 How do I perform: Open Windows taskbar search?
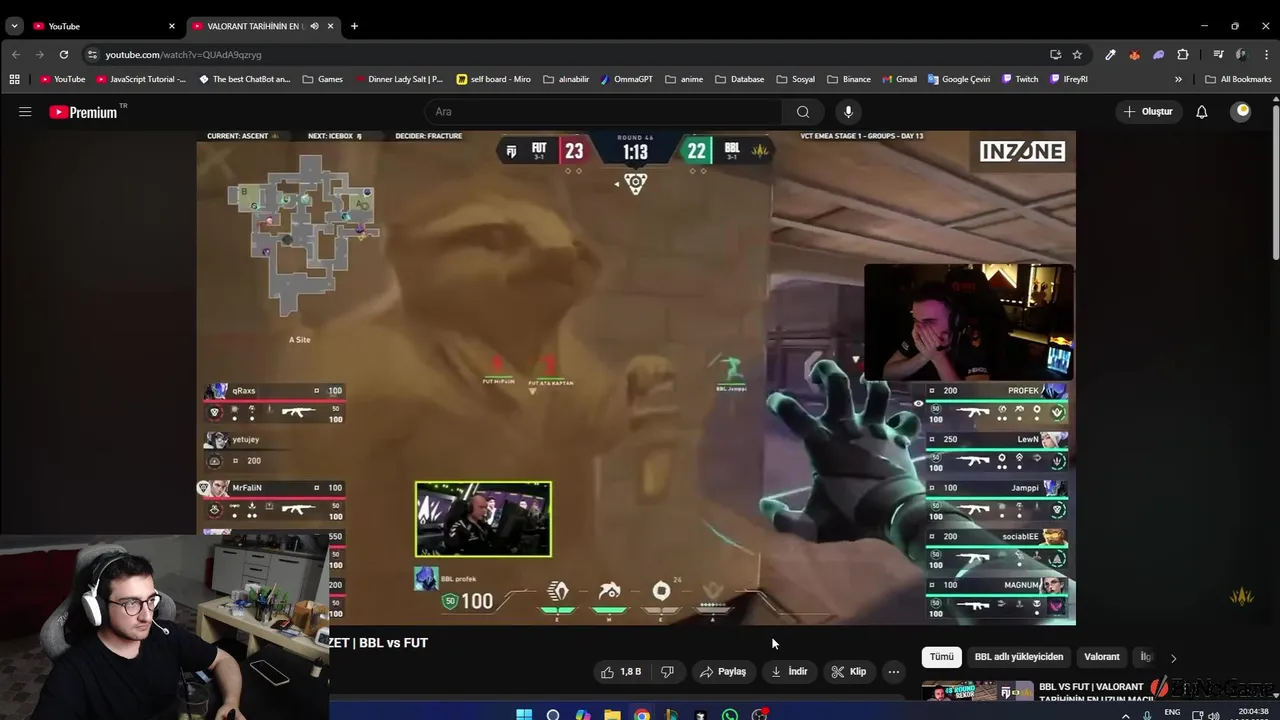553,715
